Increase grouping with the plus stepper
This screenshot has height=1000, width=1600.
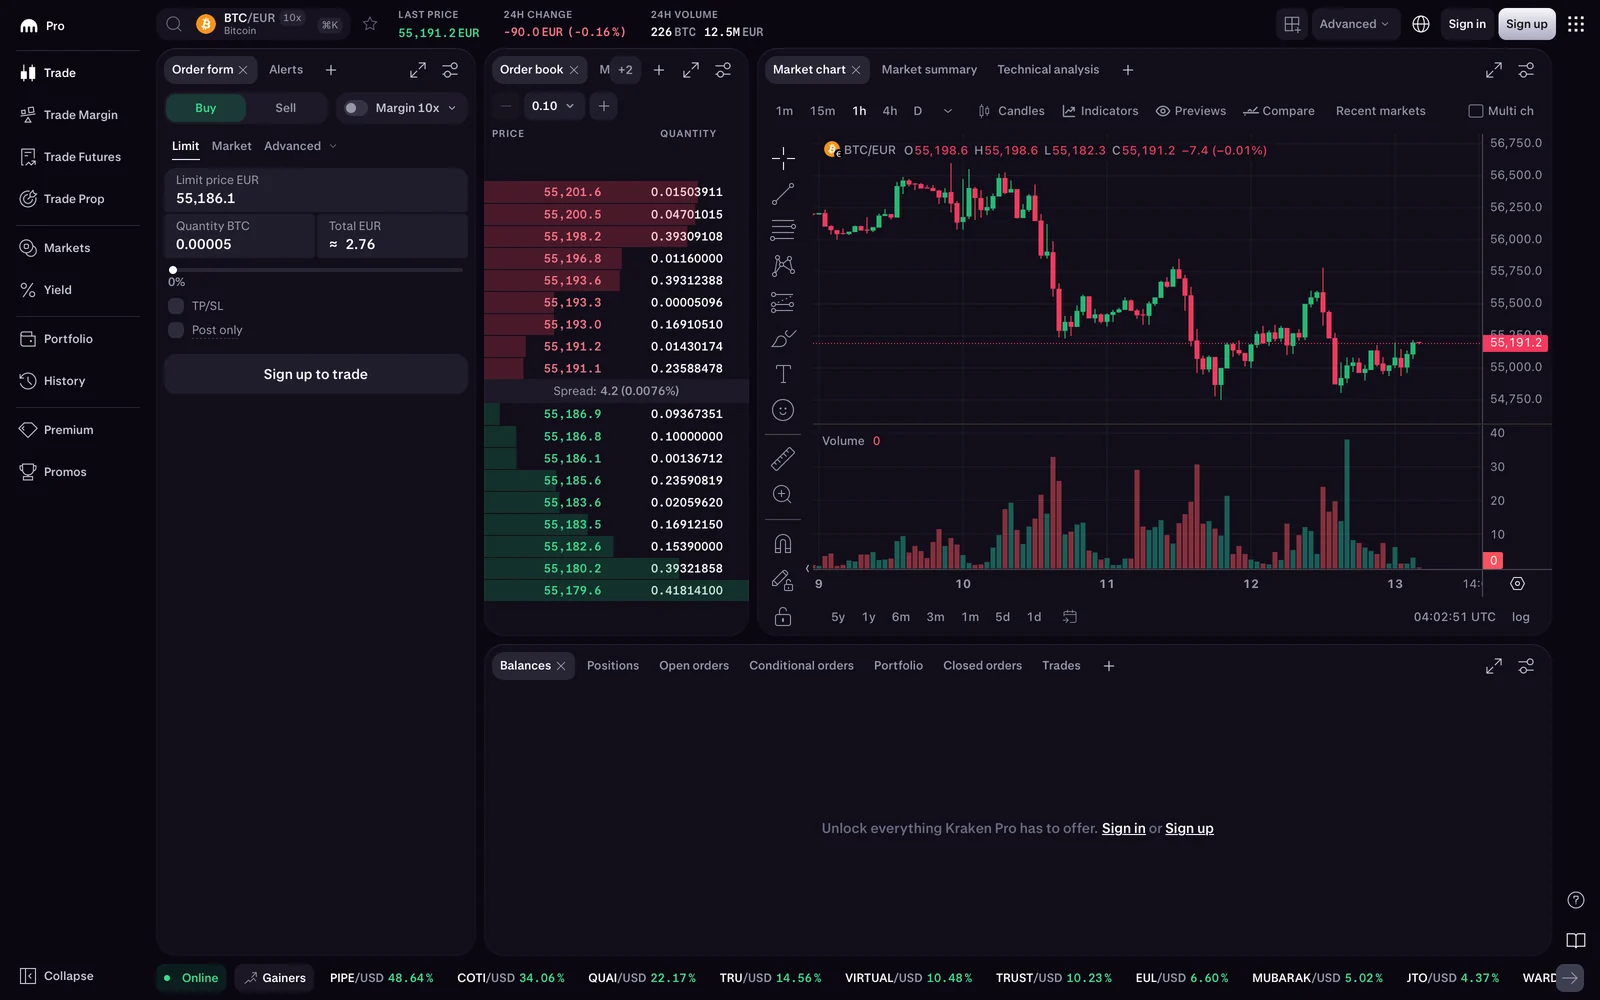[604, 106]
